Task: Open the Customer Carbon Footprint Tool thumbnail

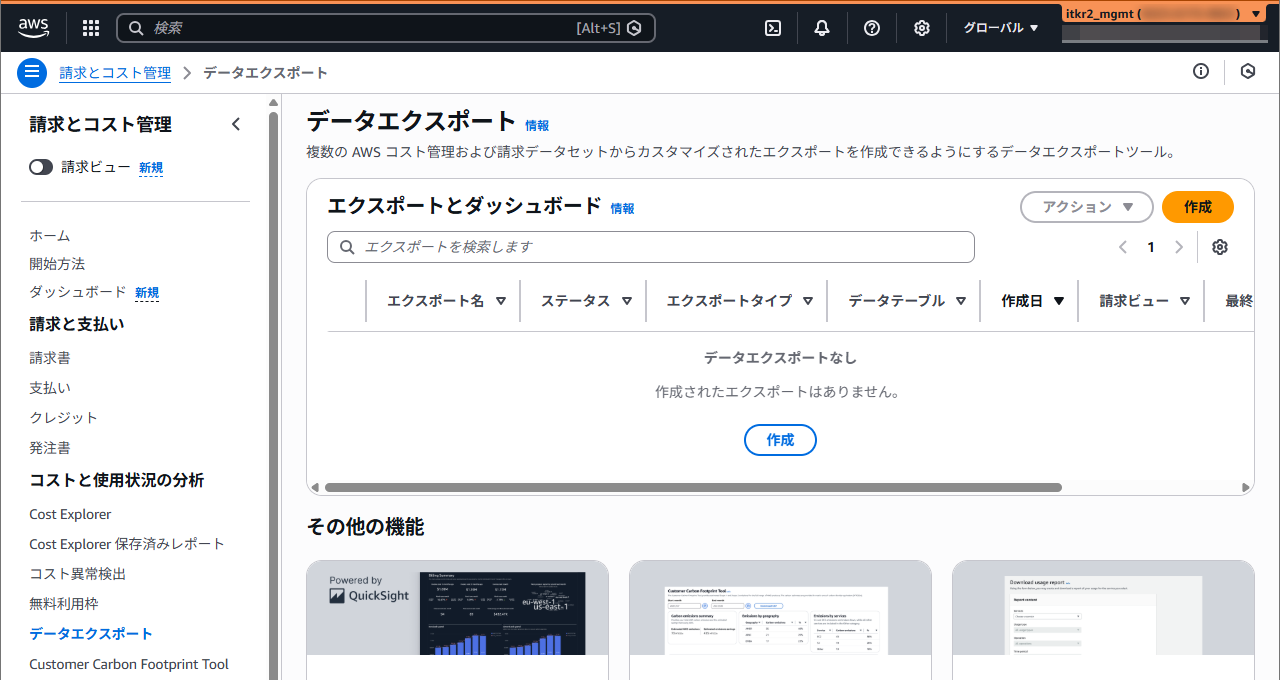Action: [780, 608]
